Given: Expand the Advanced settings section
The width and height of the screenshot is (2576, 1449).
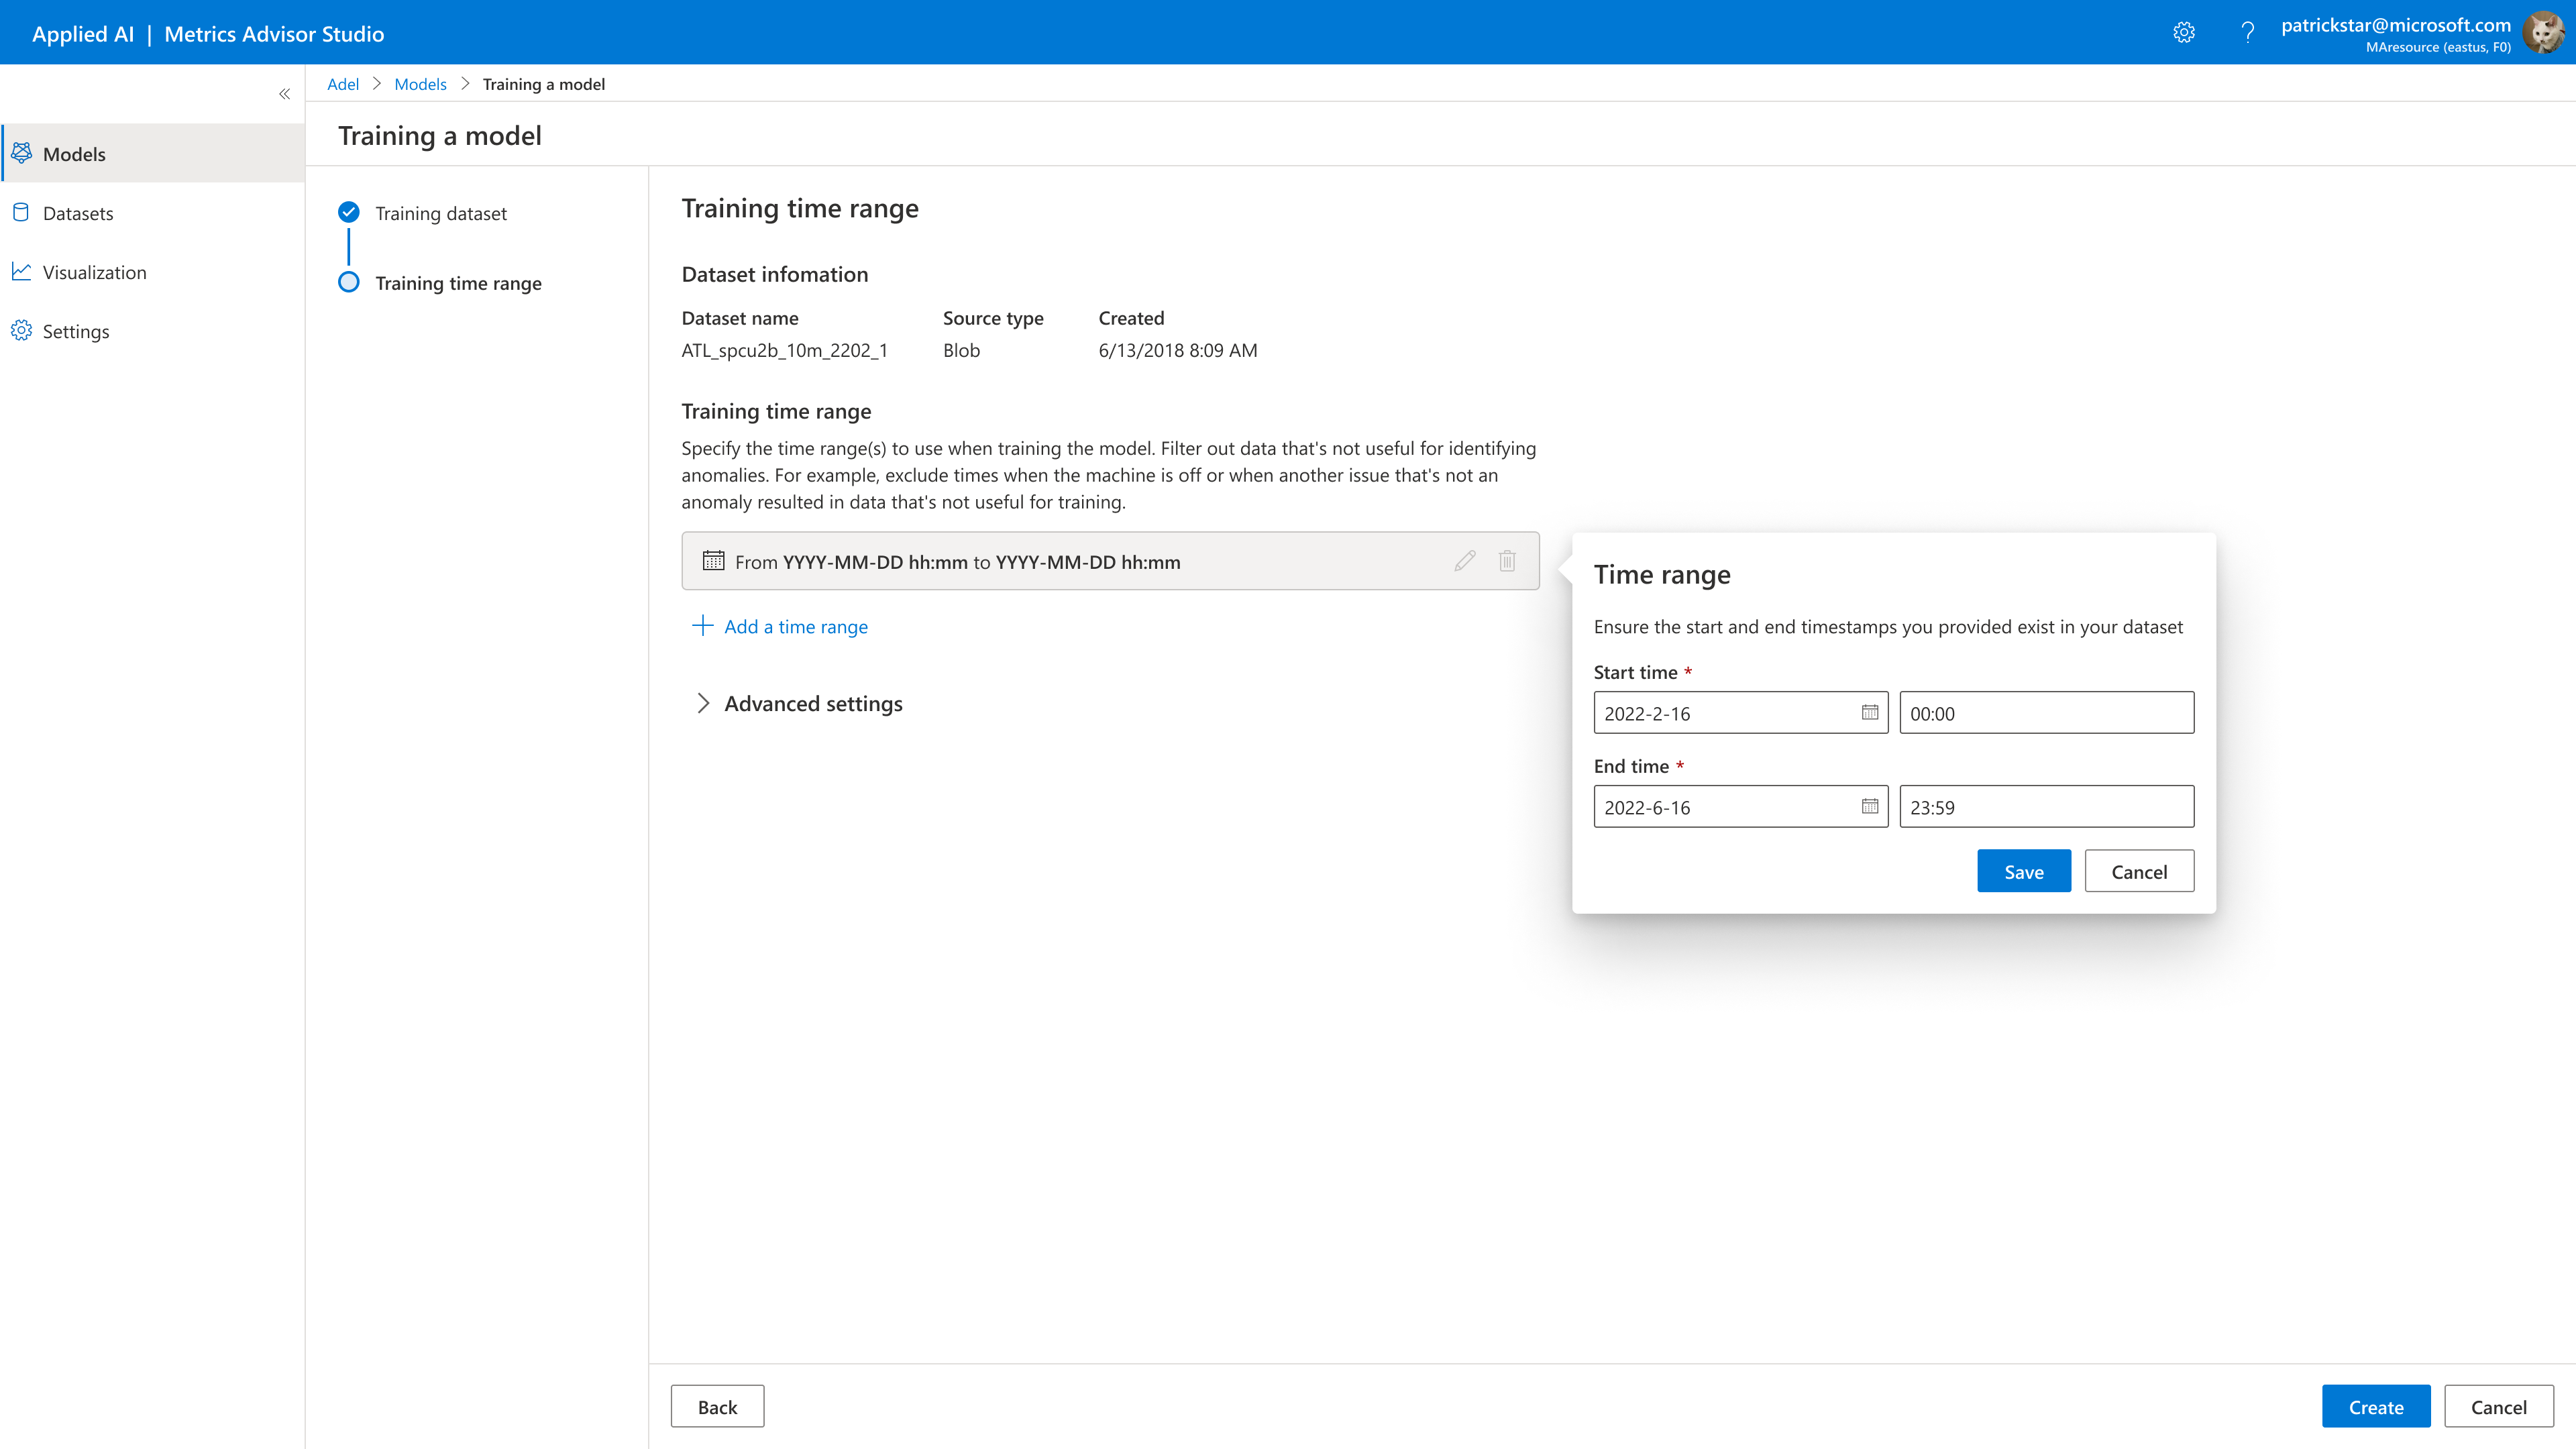Looking at the screenshot, I should tap(703, 704).
